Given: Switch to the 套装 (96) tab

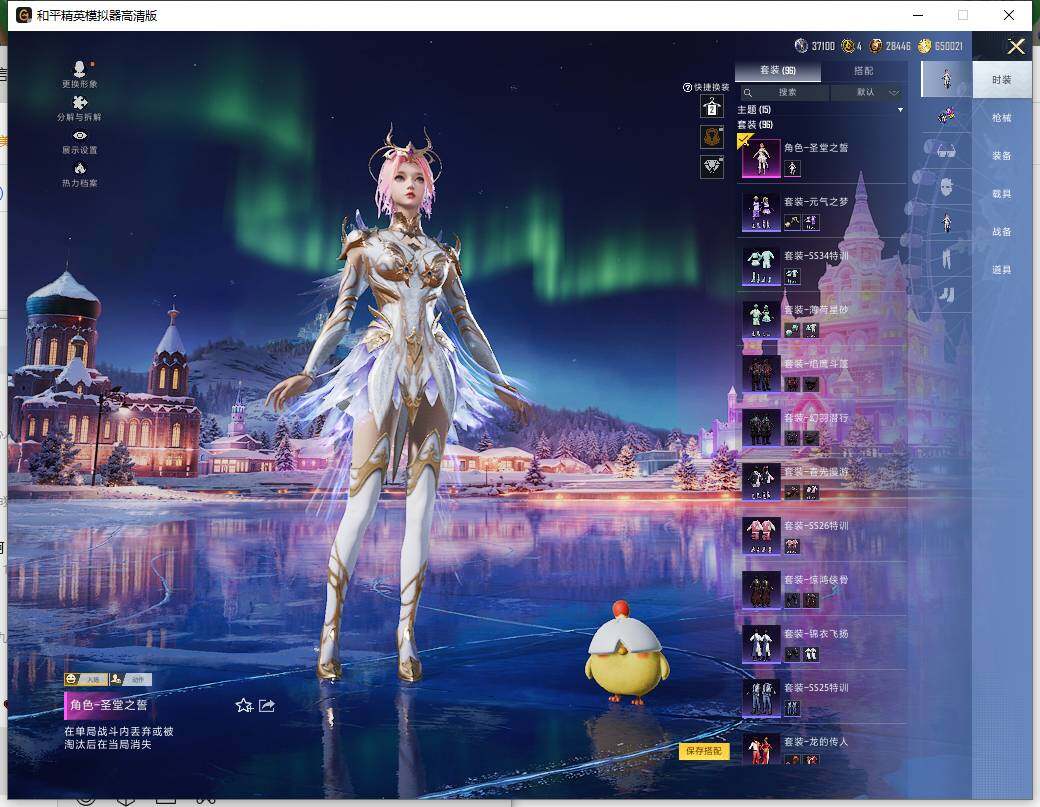Looking at the screenshot, I should click(x=778, y=70).
